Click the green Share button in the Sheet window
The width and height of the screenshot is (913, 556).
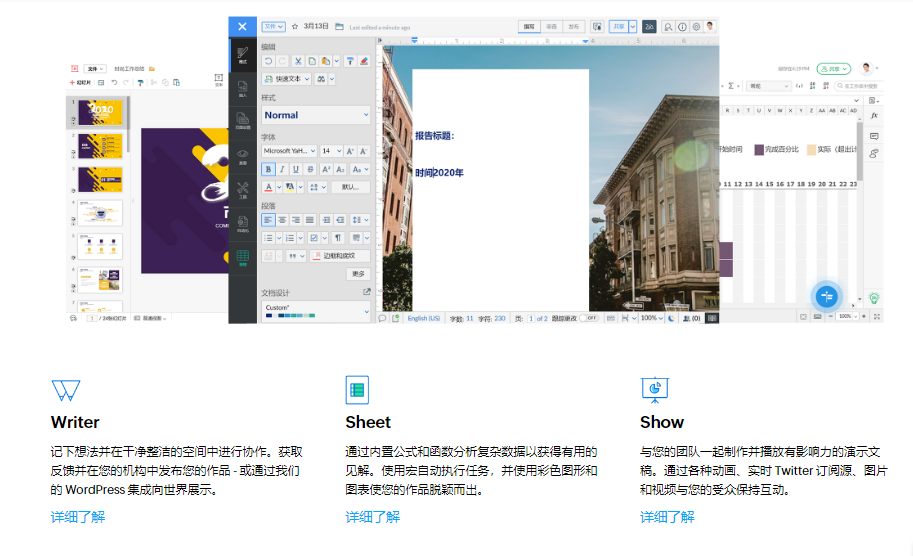pyautogui.click(x=834, y=69)
